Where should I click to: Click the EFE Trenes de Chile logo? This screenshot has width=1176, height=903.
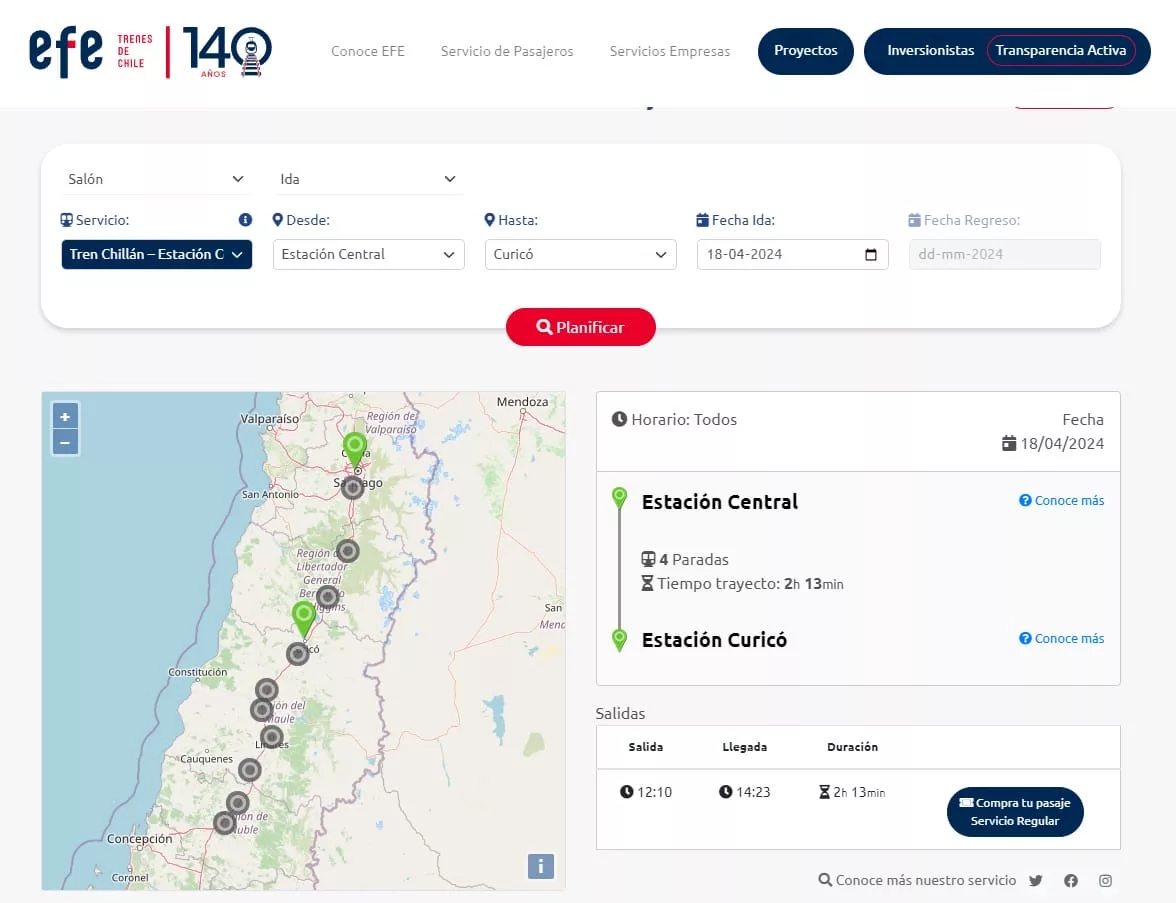click(91, 51)
